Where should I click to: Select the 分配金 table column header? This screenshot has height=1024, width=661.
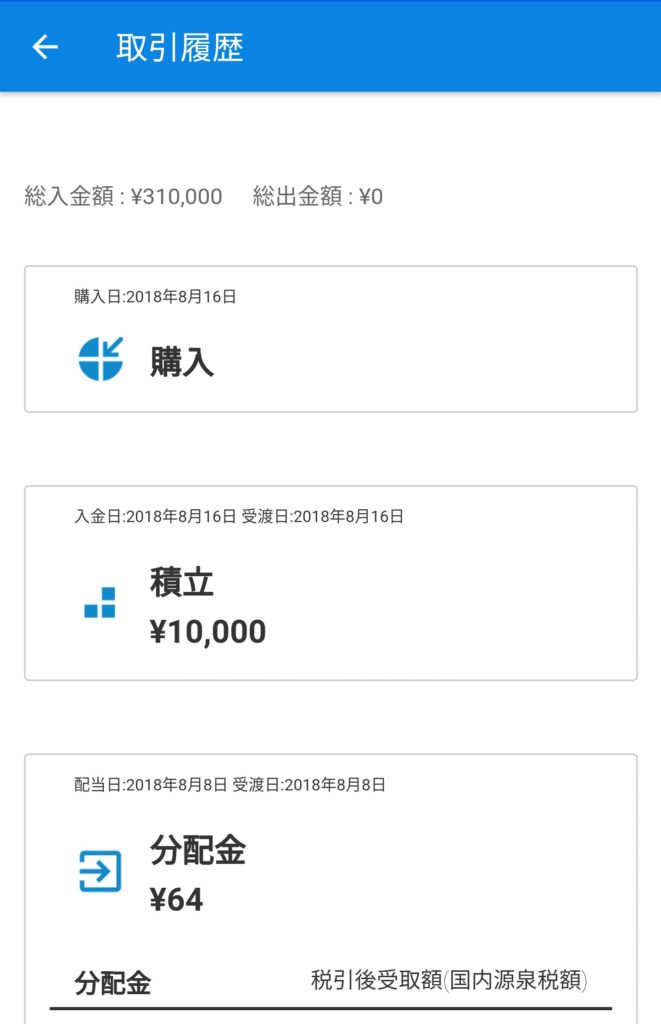(112, 983)
